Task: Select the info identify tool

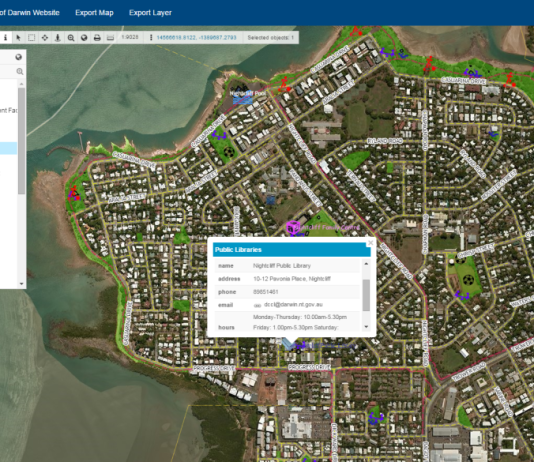Action: pos(5,37)
